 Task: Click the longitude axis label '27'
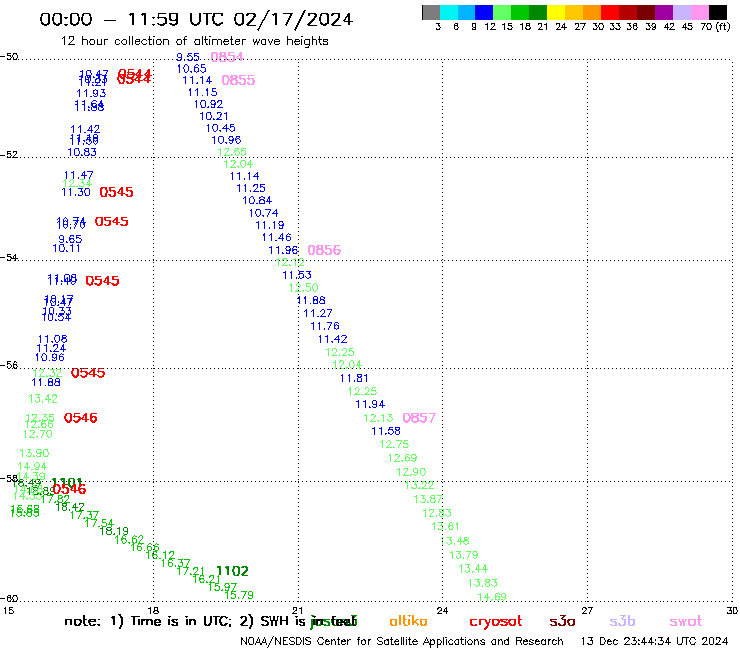[587, 611]
